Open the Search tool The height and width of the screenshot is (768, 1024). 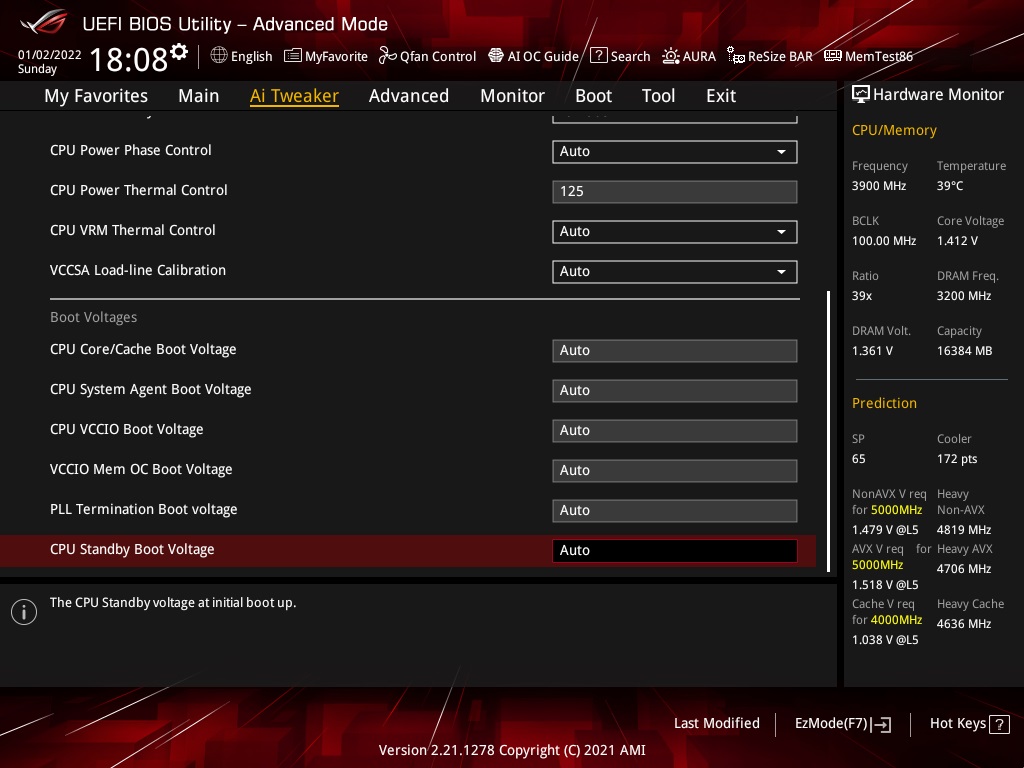[x=620, y=56]
